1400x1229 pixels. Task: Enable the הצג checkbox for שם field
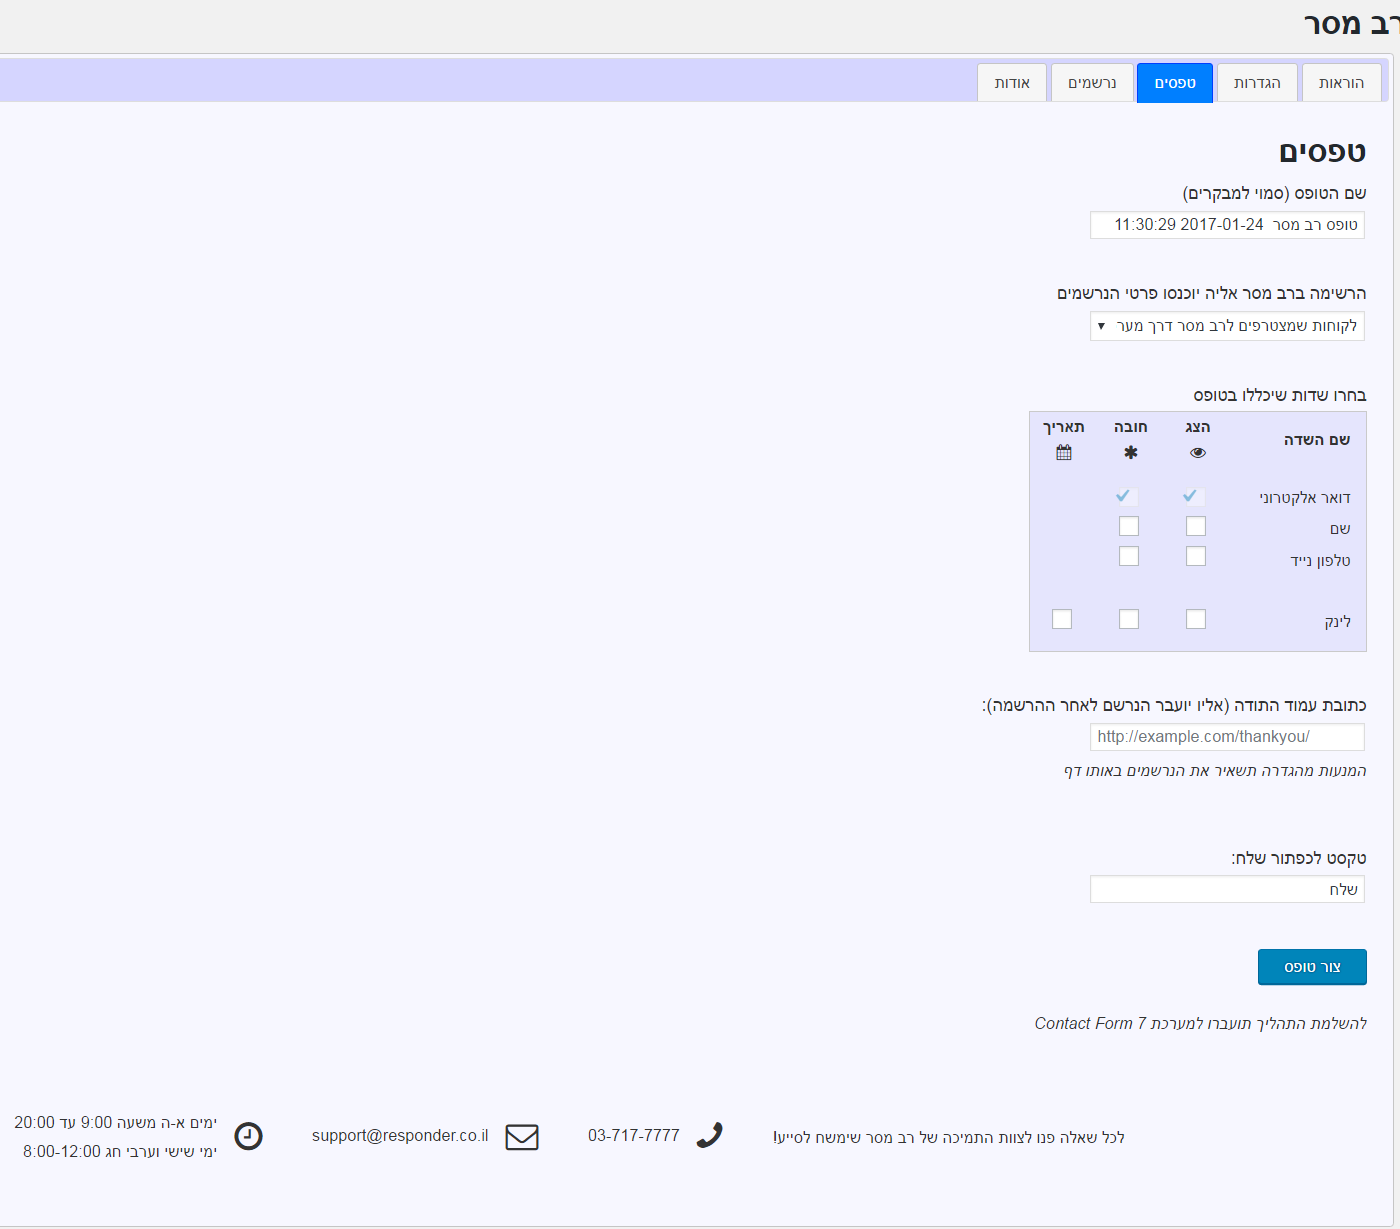coord(1196,526)
